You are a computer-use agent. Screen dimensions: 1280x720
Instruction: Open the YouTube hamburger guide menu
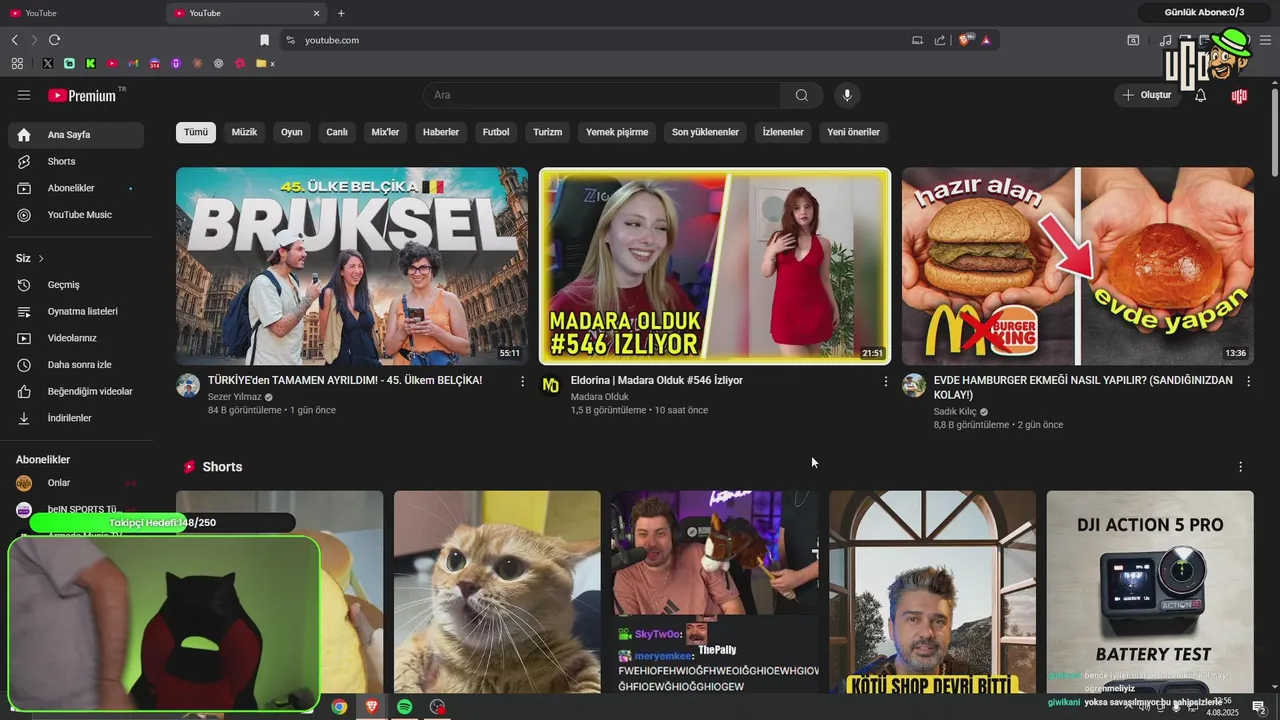pos(24,95)
